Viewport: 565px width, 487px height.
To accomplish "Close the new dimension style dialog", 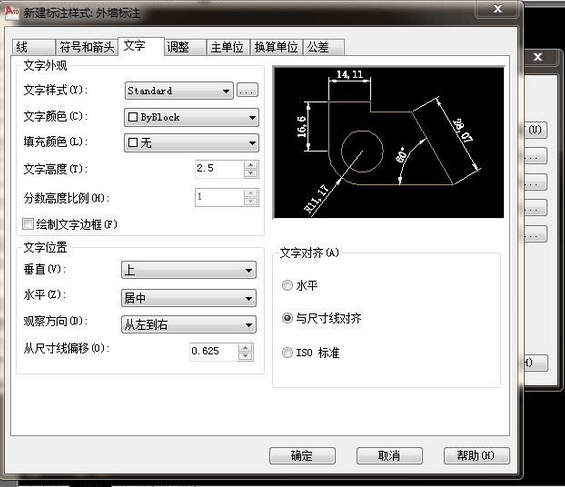I will click(498, 9).
